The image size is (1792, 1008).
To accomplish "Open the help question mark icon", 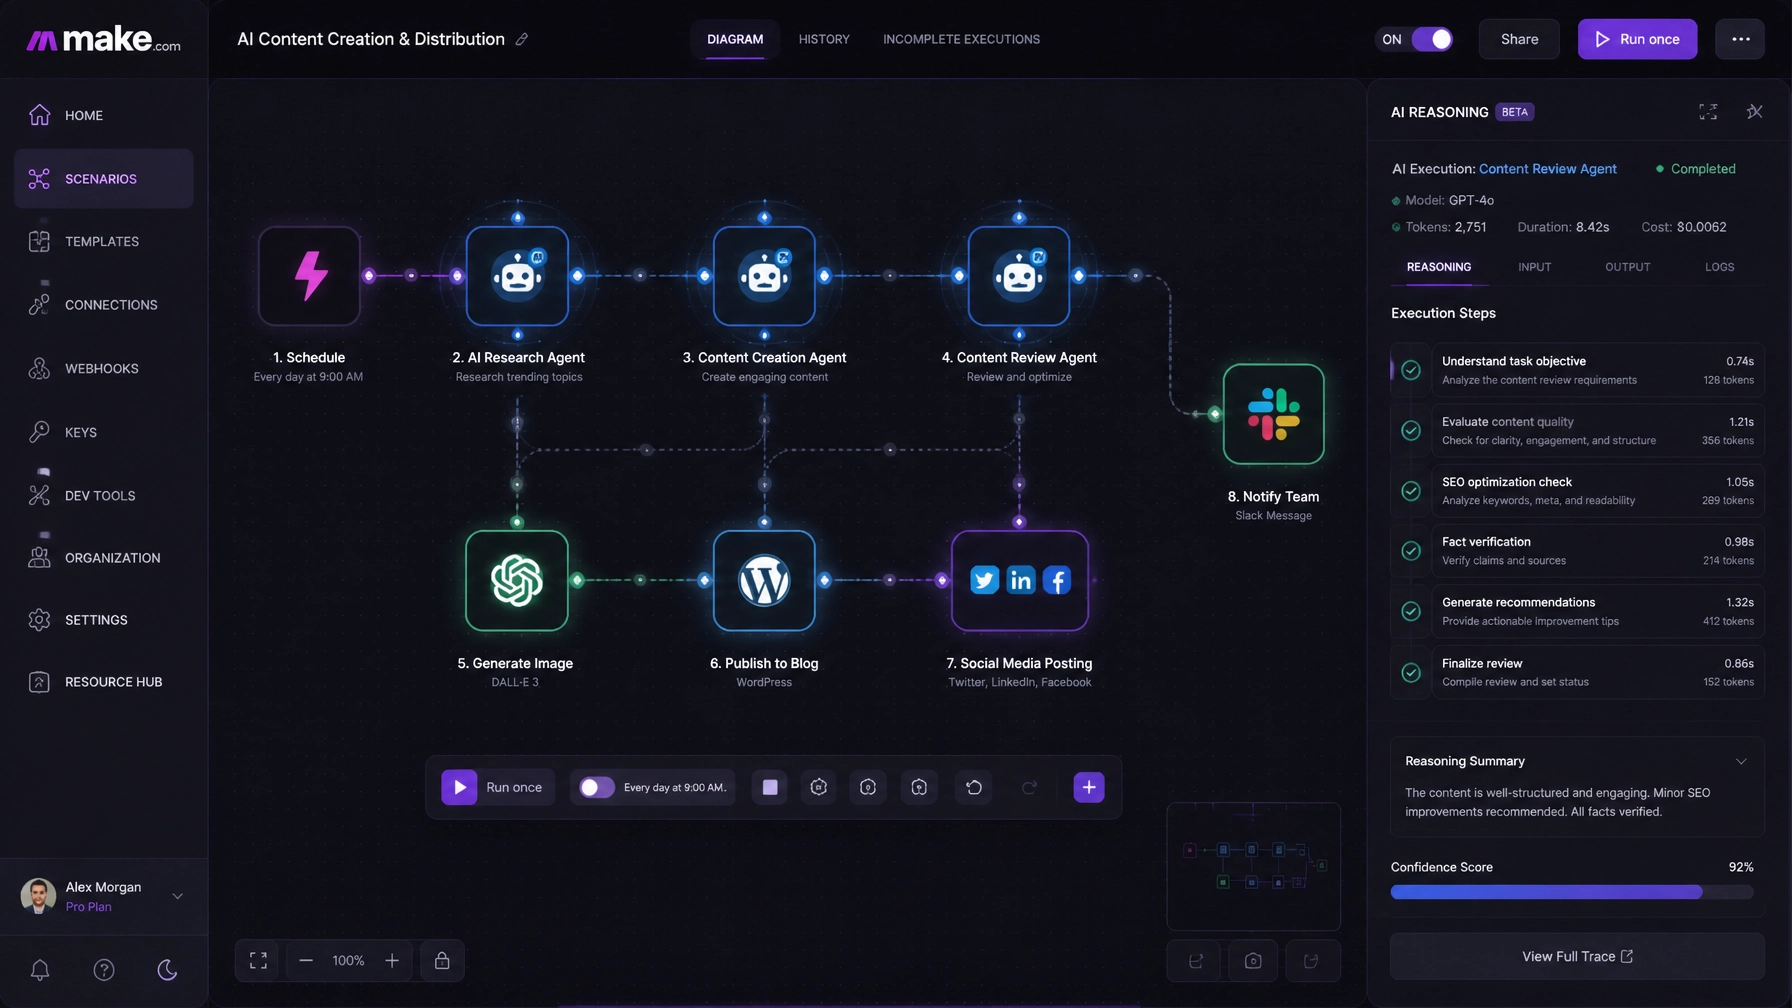I will tap(104, 969).
